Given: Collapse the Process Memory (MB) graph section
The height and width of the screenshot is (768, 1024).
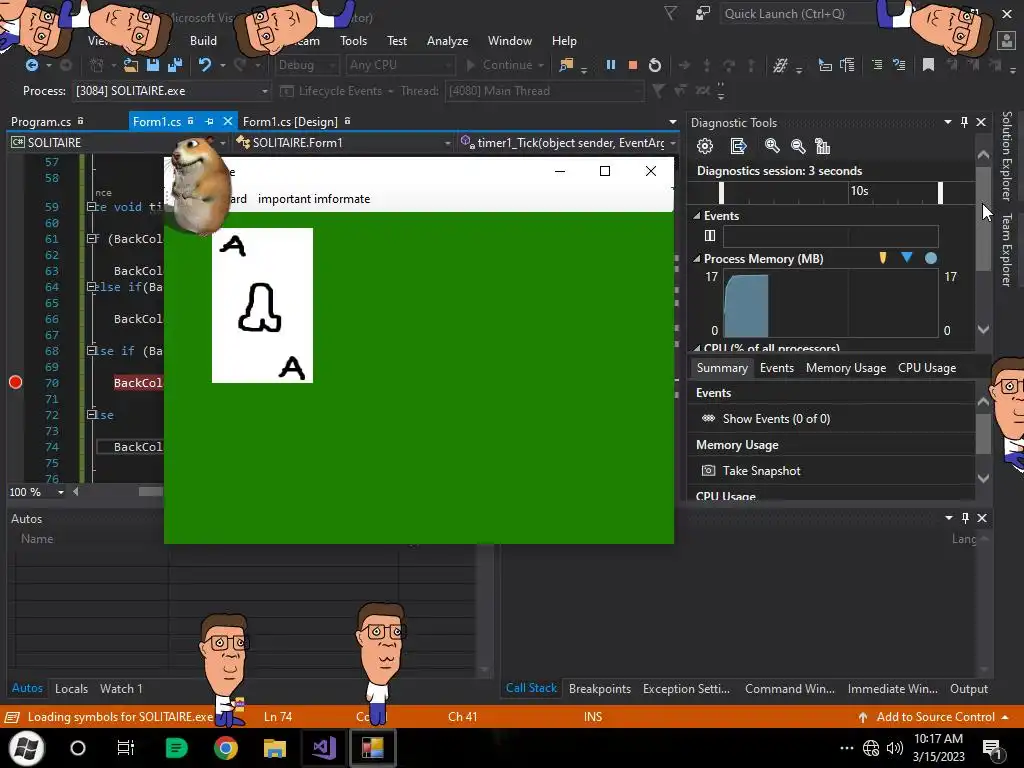Looking at the screenshot, I should click(x=697, y=259).
